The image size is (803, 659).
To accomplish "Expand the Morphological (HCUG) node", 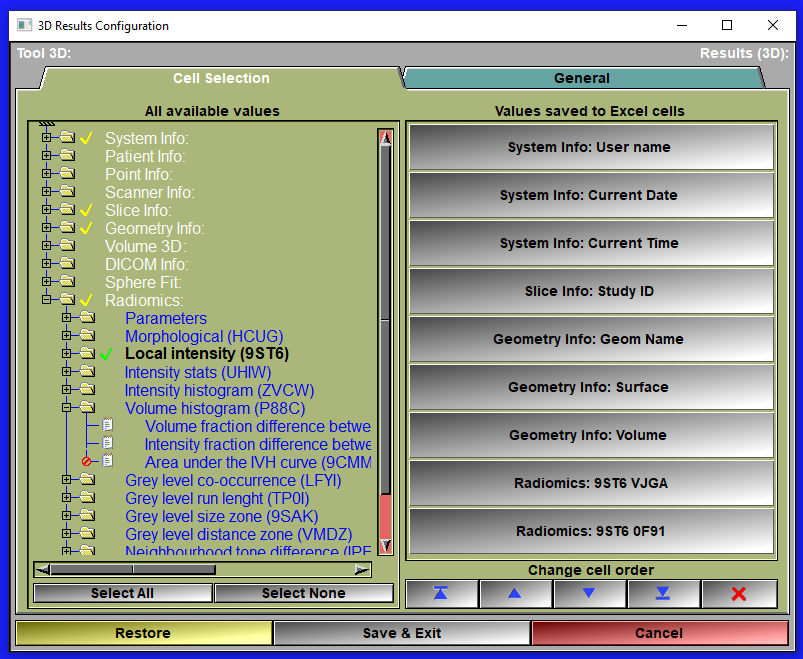I will pyautogui.click(x=67, y=335).
